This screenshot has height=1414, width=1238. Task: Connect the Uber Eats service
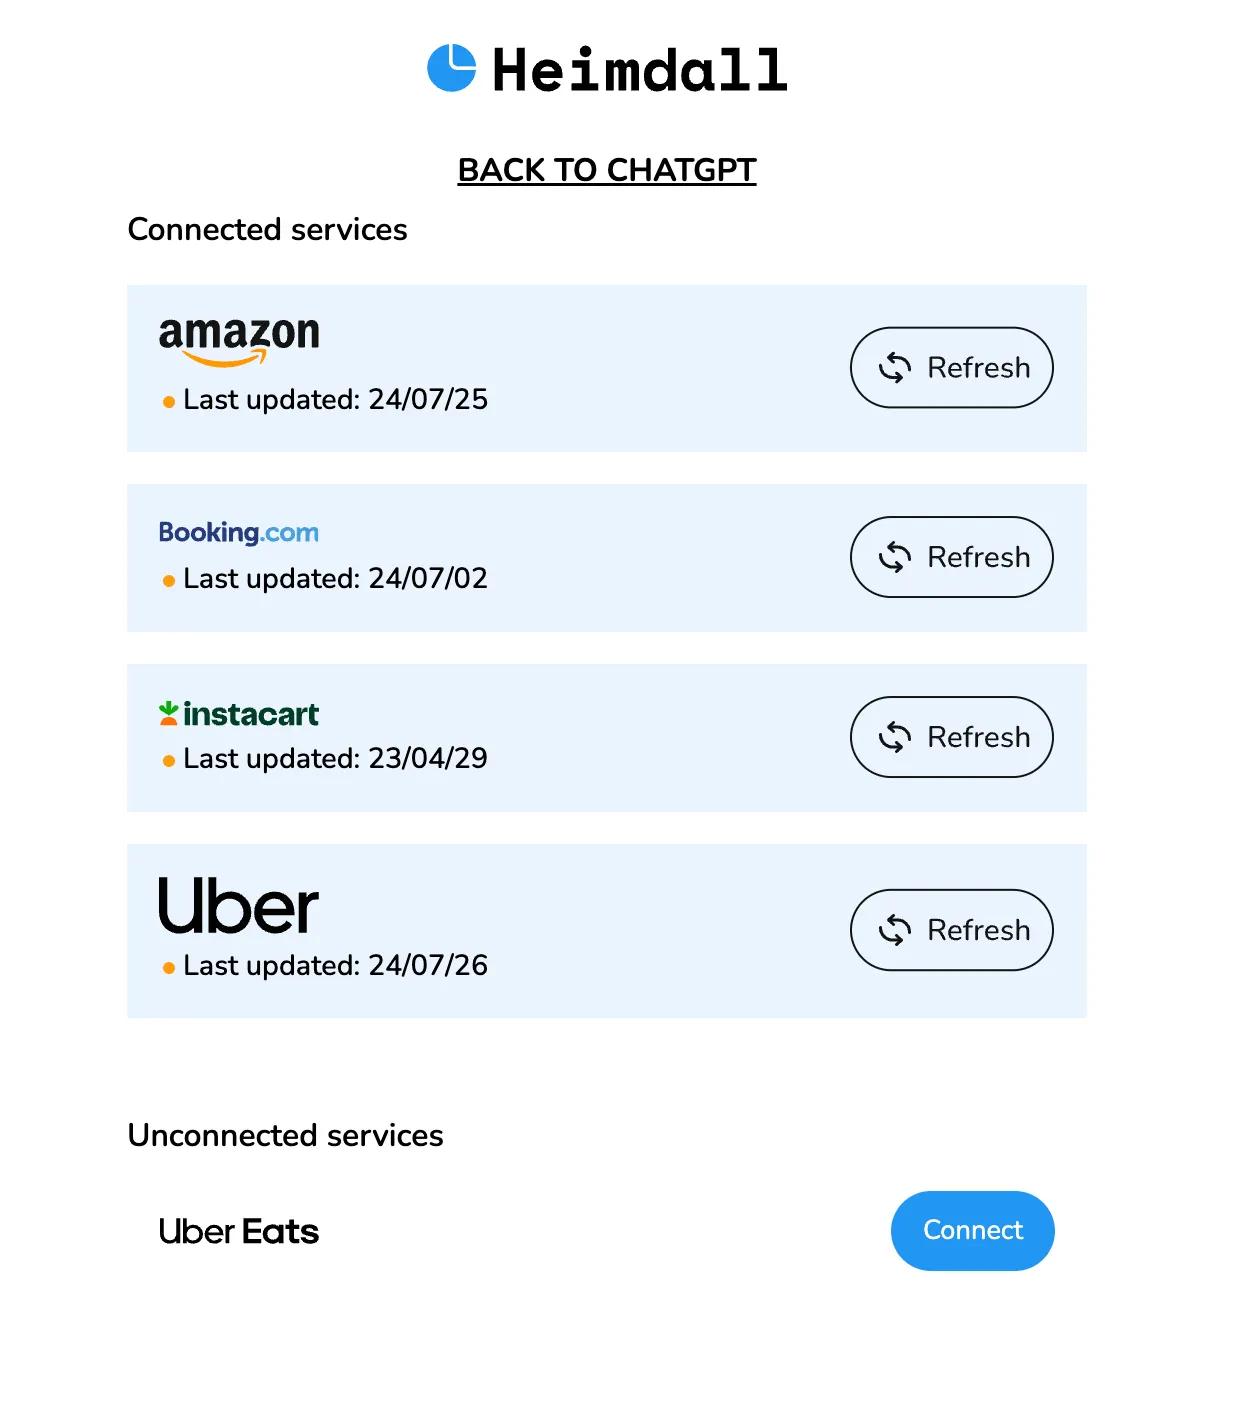pyautogui.click(x=972, y=1230)
